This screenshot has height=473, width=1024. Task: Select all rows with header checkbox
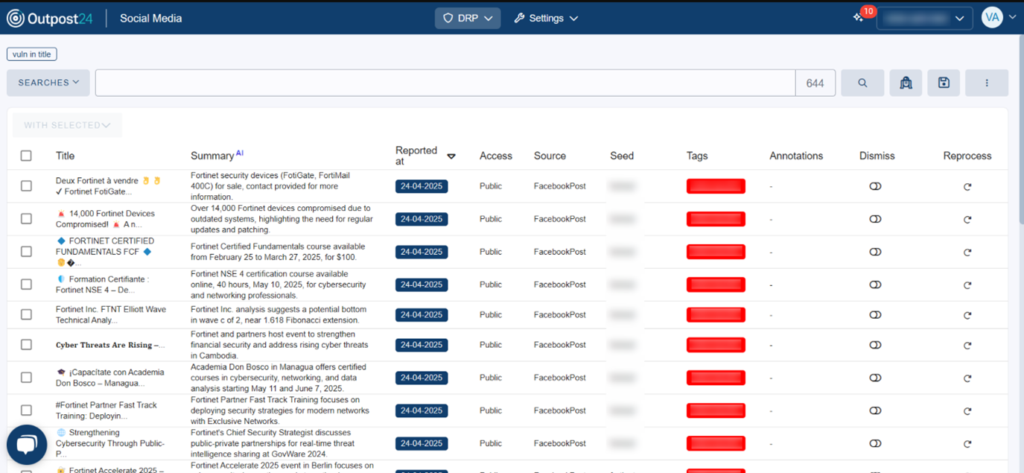(x=26, y=156)
